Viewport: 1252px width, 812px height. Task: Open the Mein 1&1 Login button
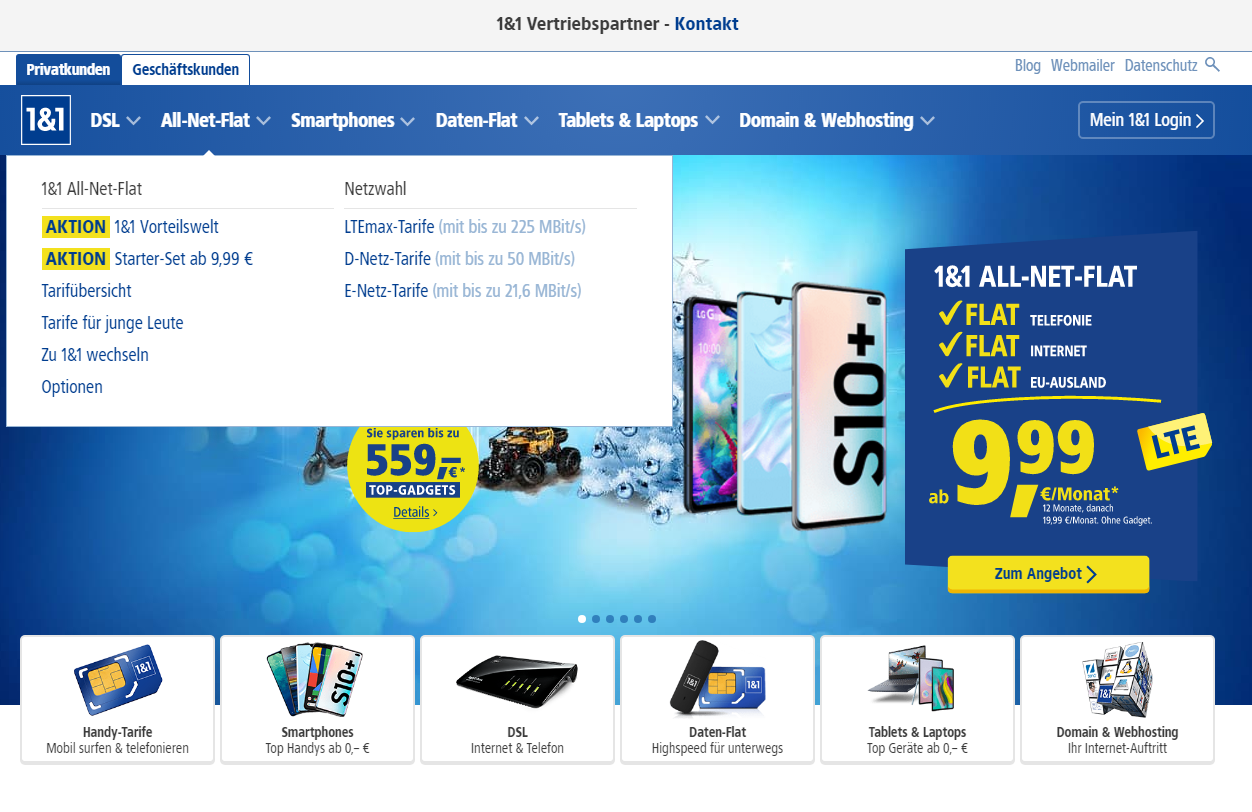point(1146,120)
